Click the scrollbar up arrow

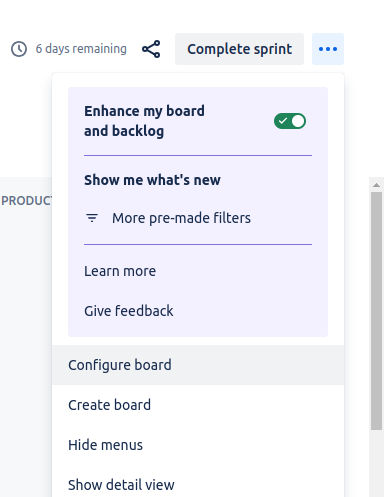(377, 185)
